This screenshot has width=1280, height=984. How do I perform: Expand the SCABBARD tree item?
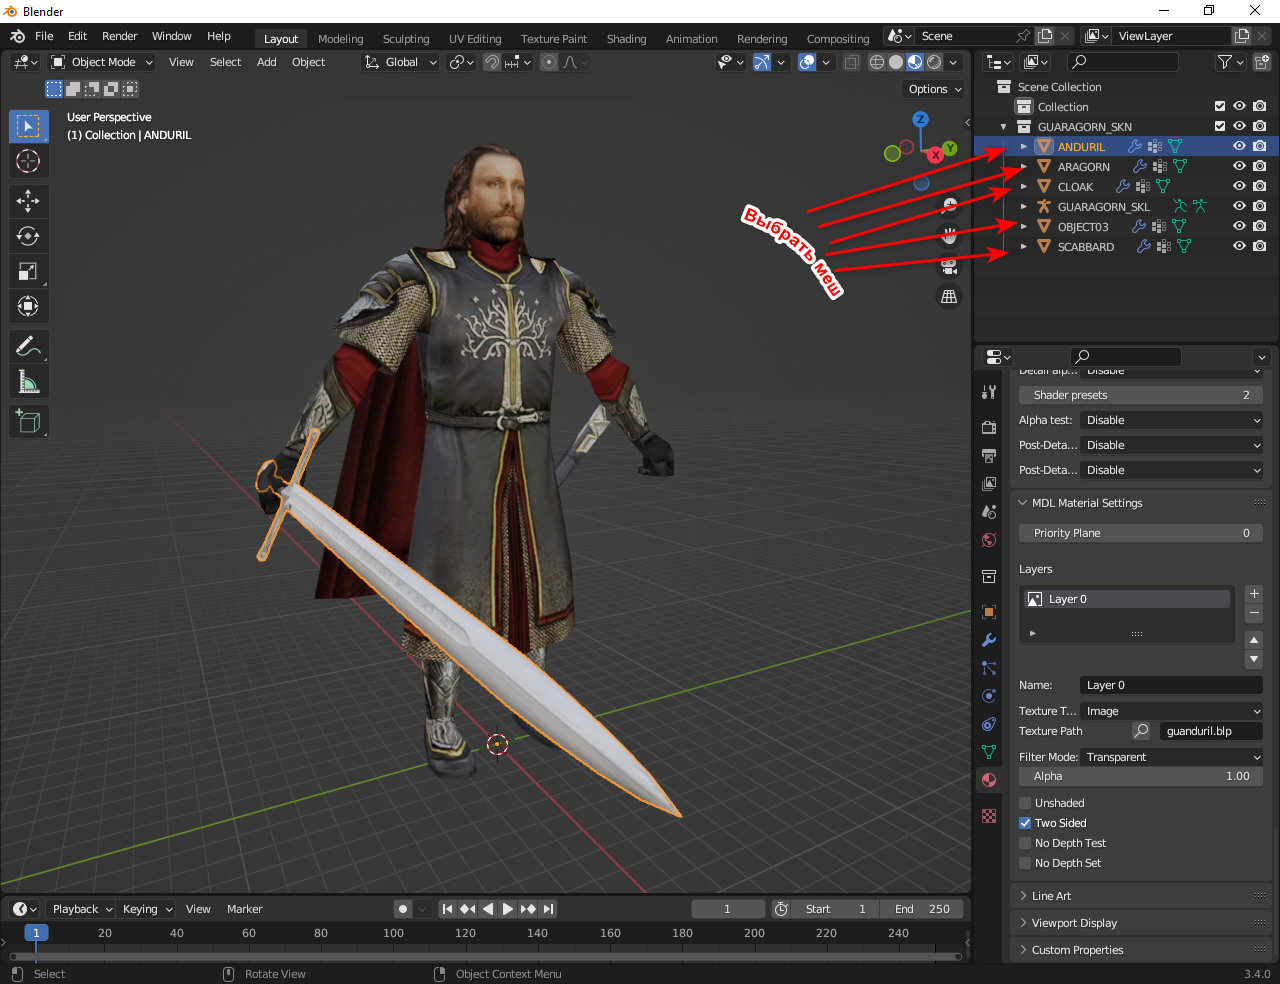pos(1024,246)
